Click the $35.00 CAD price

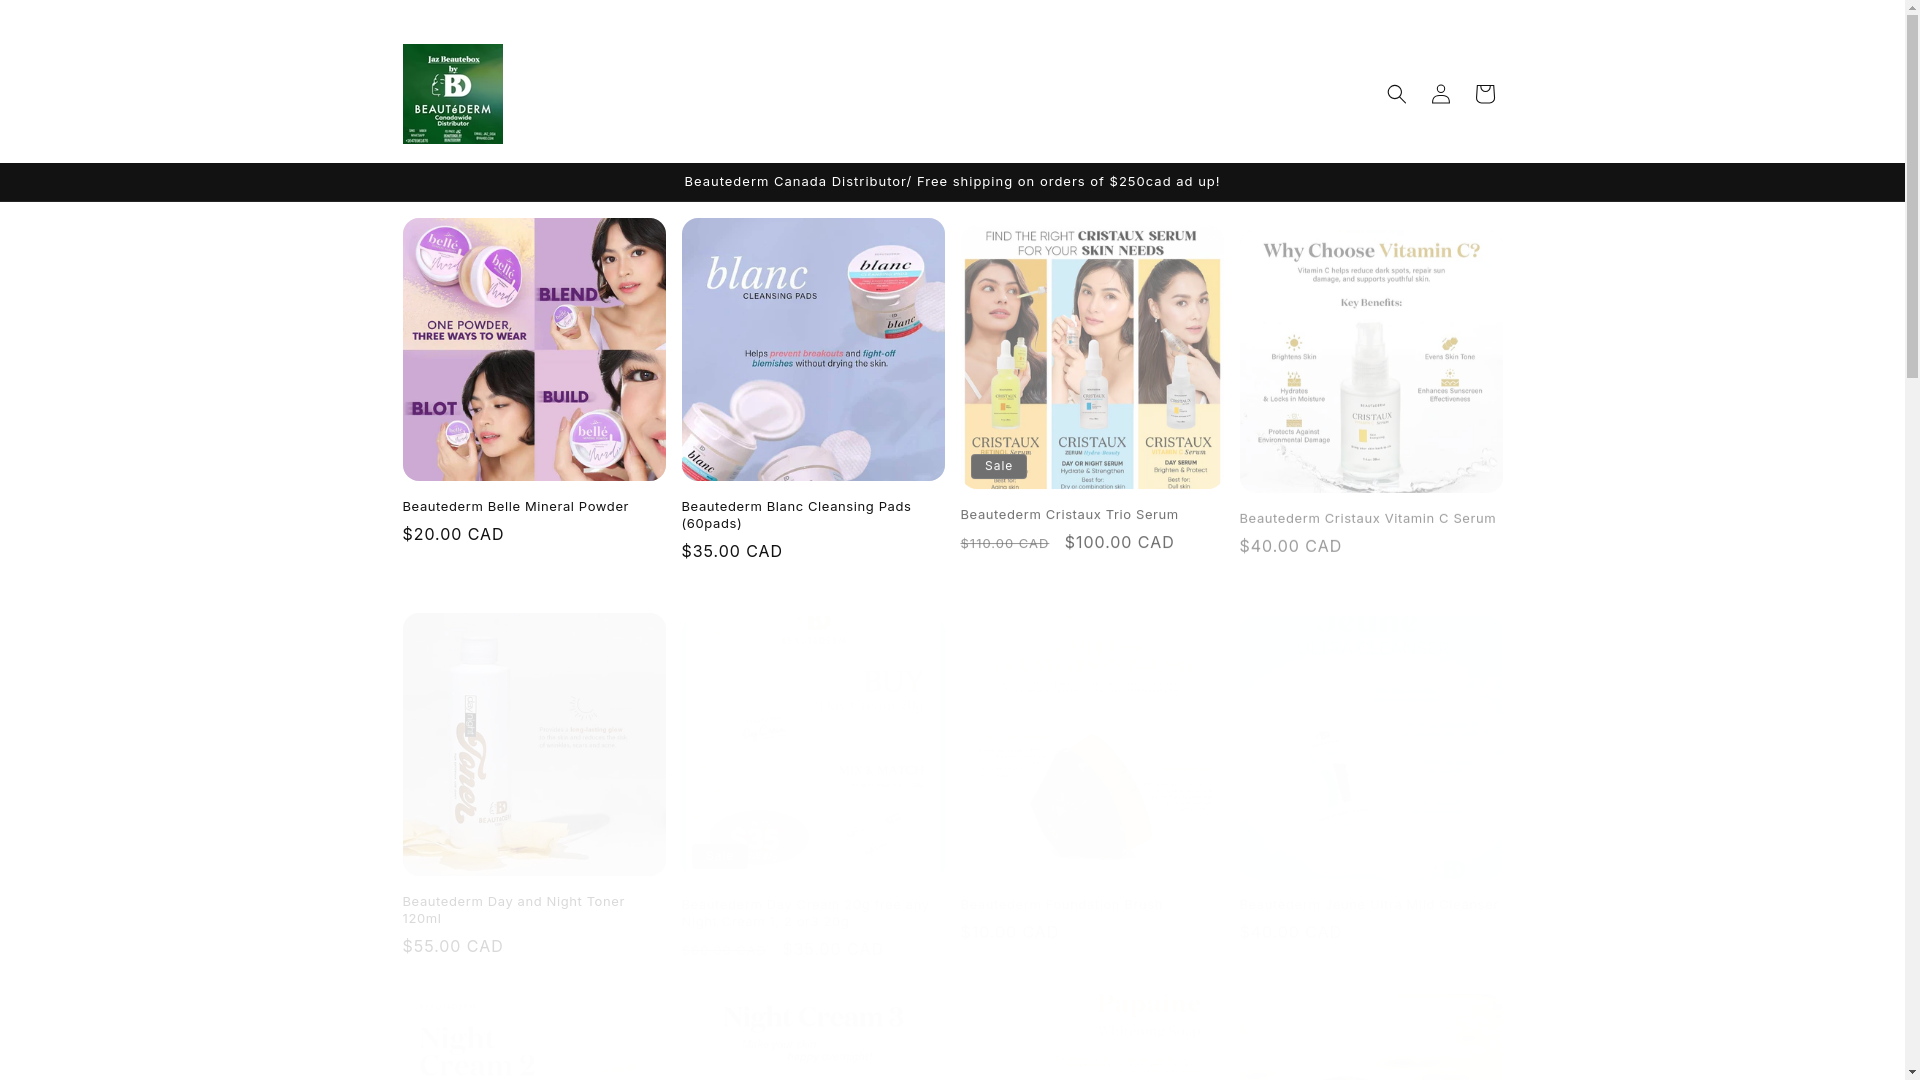pyautogui.click(x=732, y=551)
